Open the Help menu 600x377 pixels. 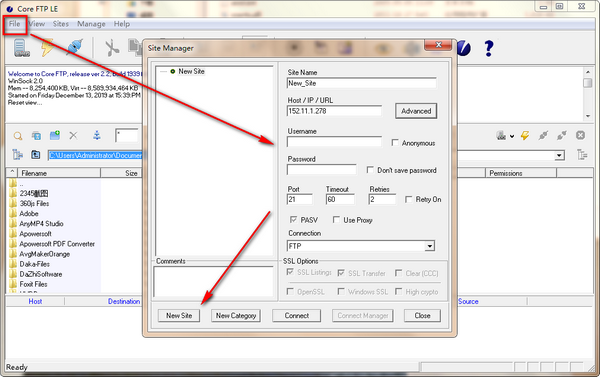[122, 24]
